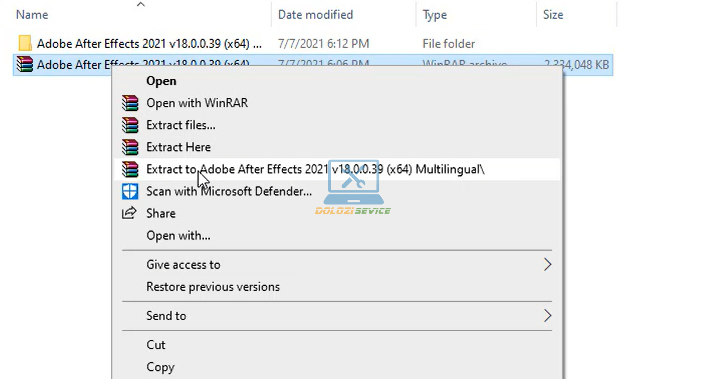Select the Adobe After Effects 2021 folder name
The height and width of the screenshot is (379, 707).
click(149, 44)
